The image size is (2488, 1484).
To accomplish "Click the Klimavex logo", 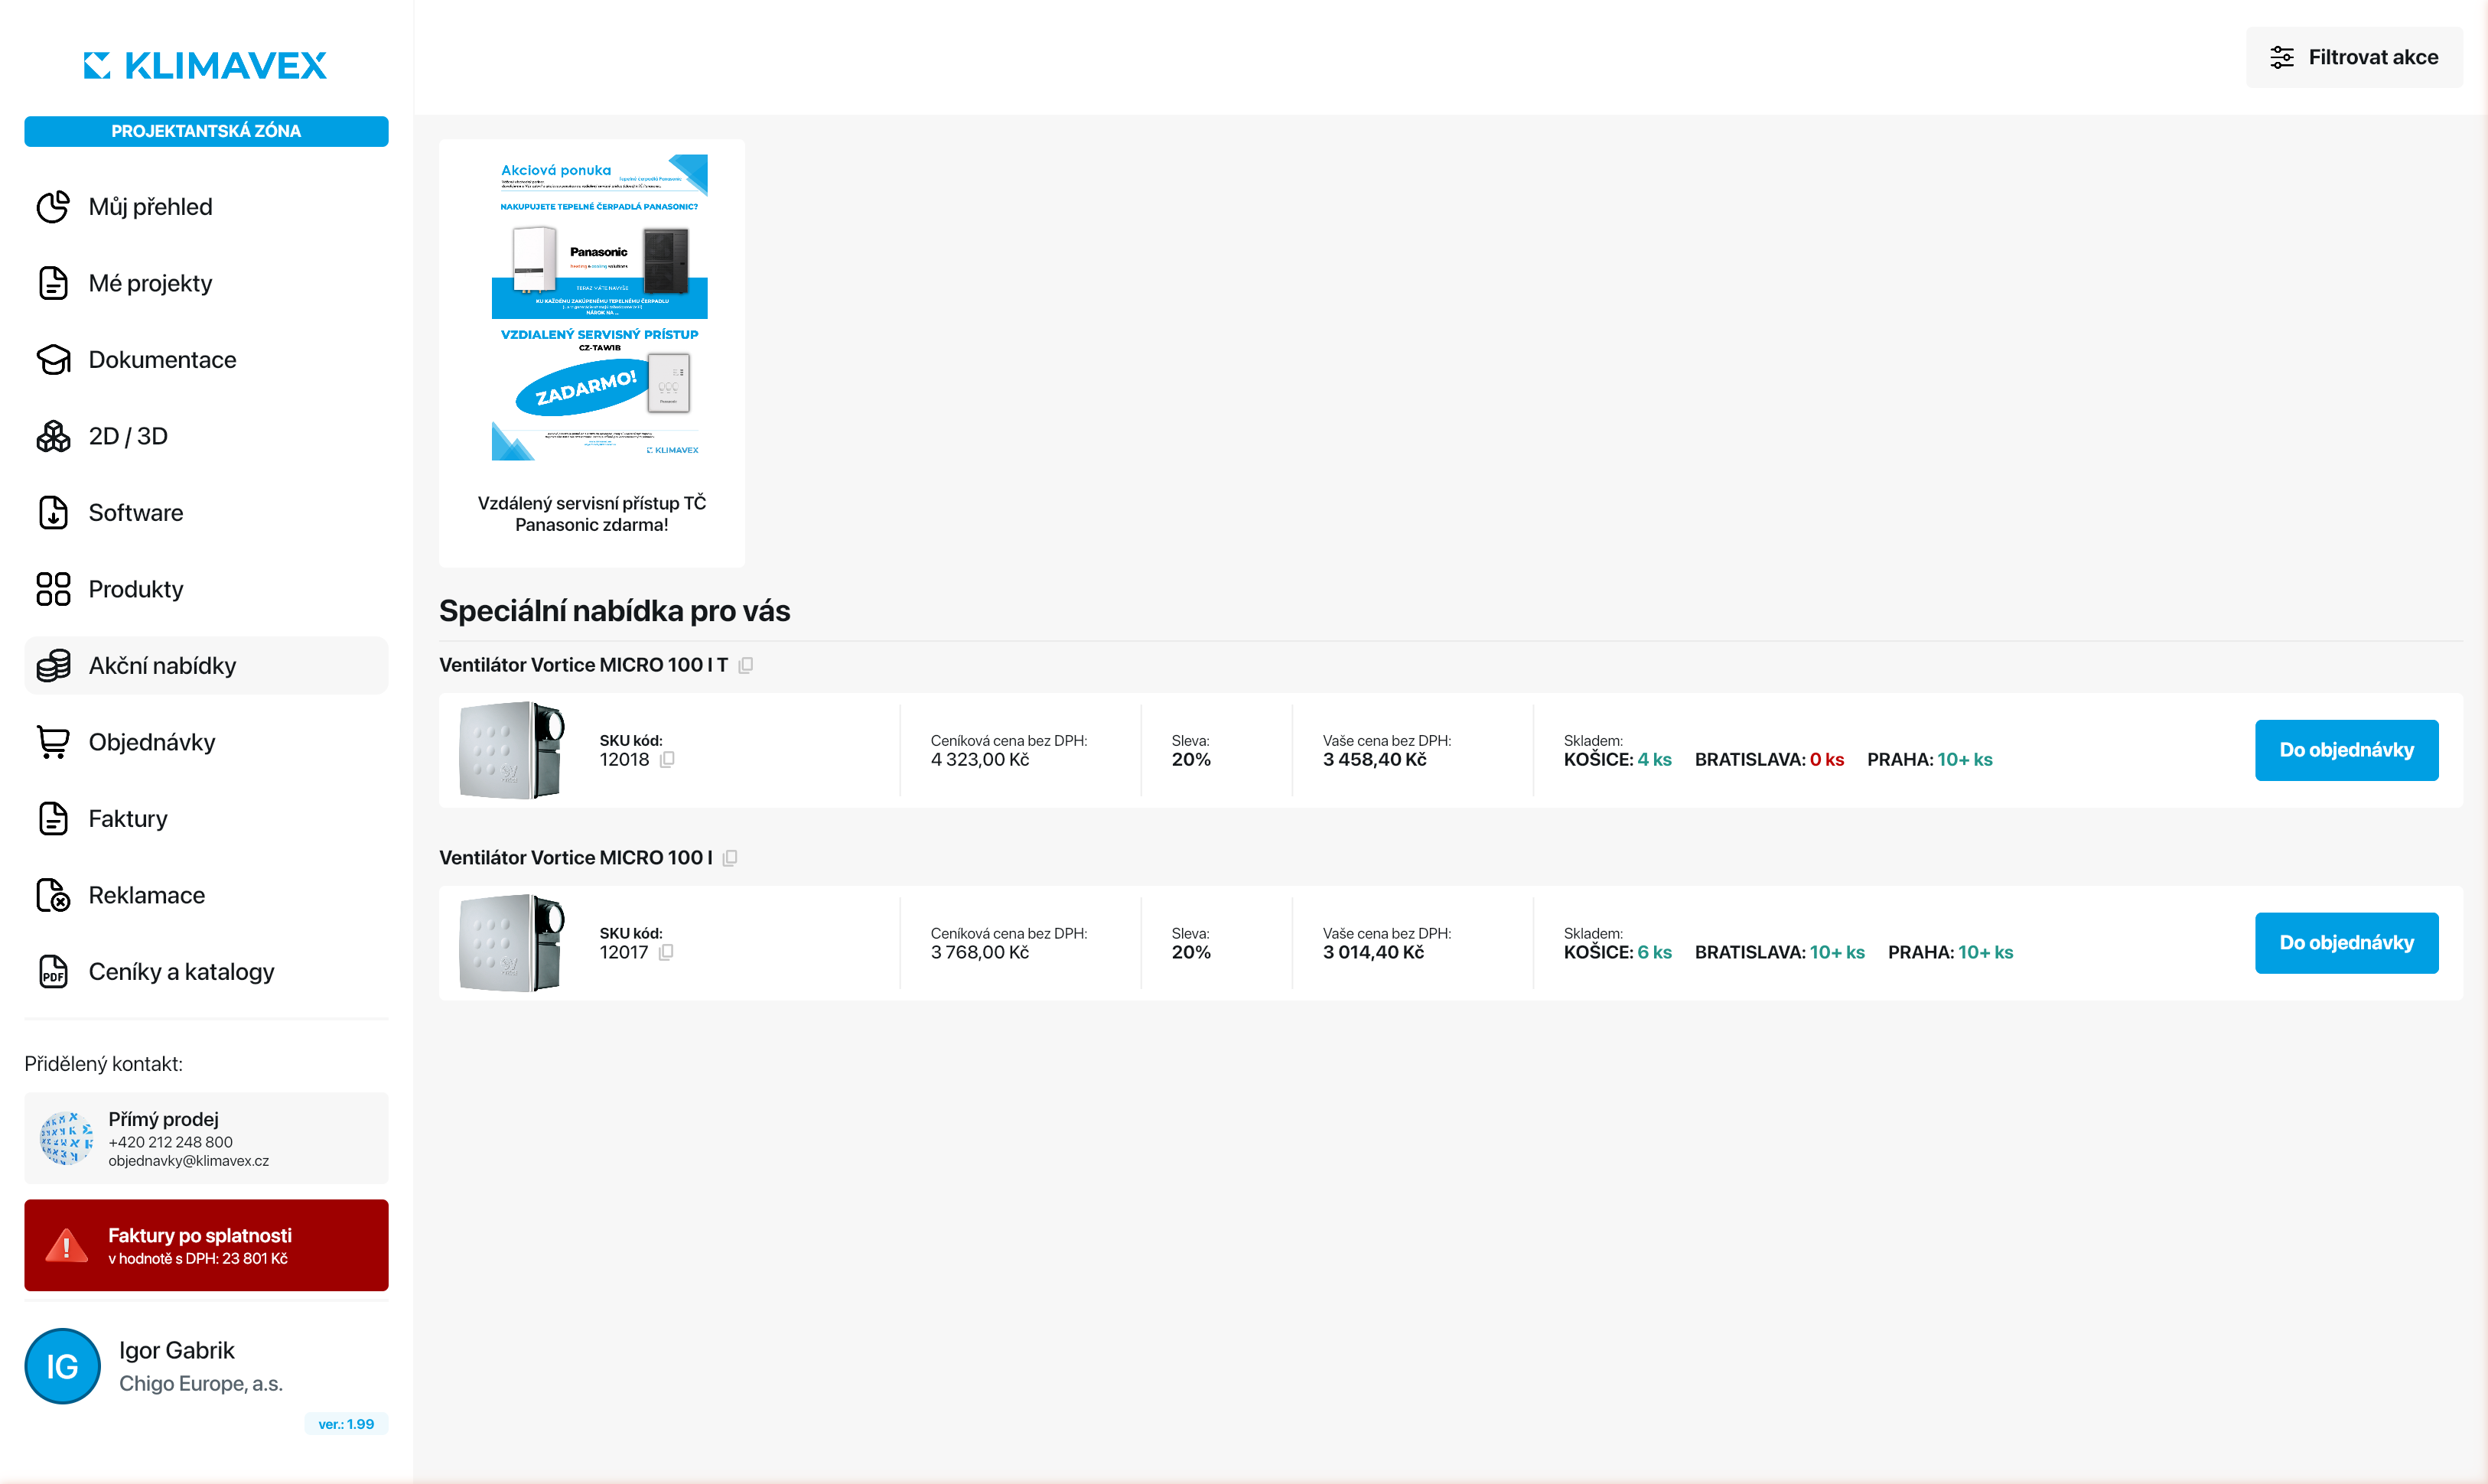I will tap(205, 65).
